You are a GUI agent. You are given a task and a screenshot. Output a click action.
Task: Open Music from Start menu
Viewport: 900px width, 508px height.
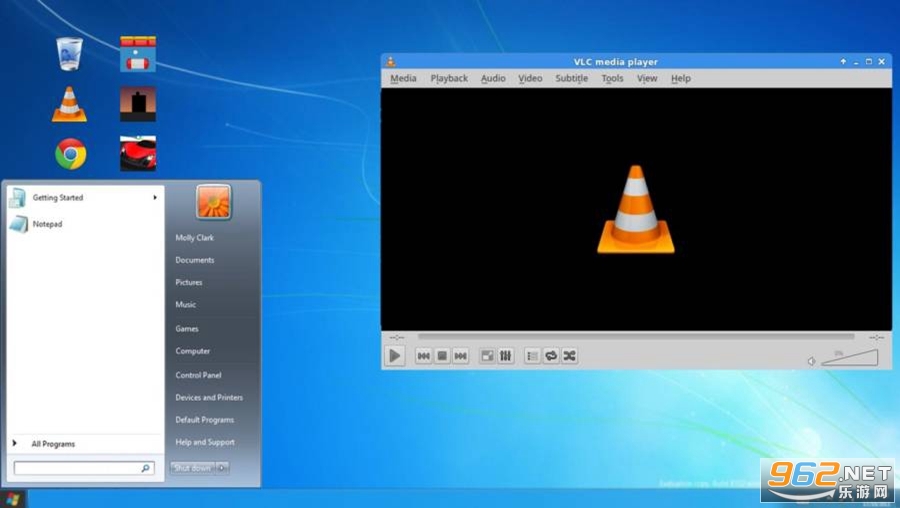pyautogui.click(x=185, y=305)
